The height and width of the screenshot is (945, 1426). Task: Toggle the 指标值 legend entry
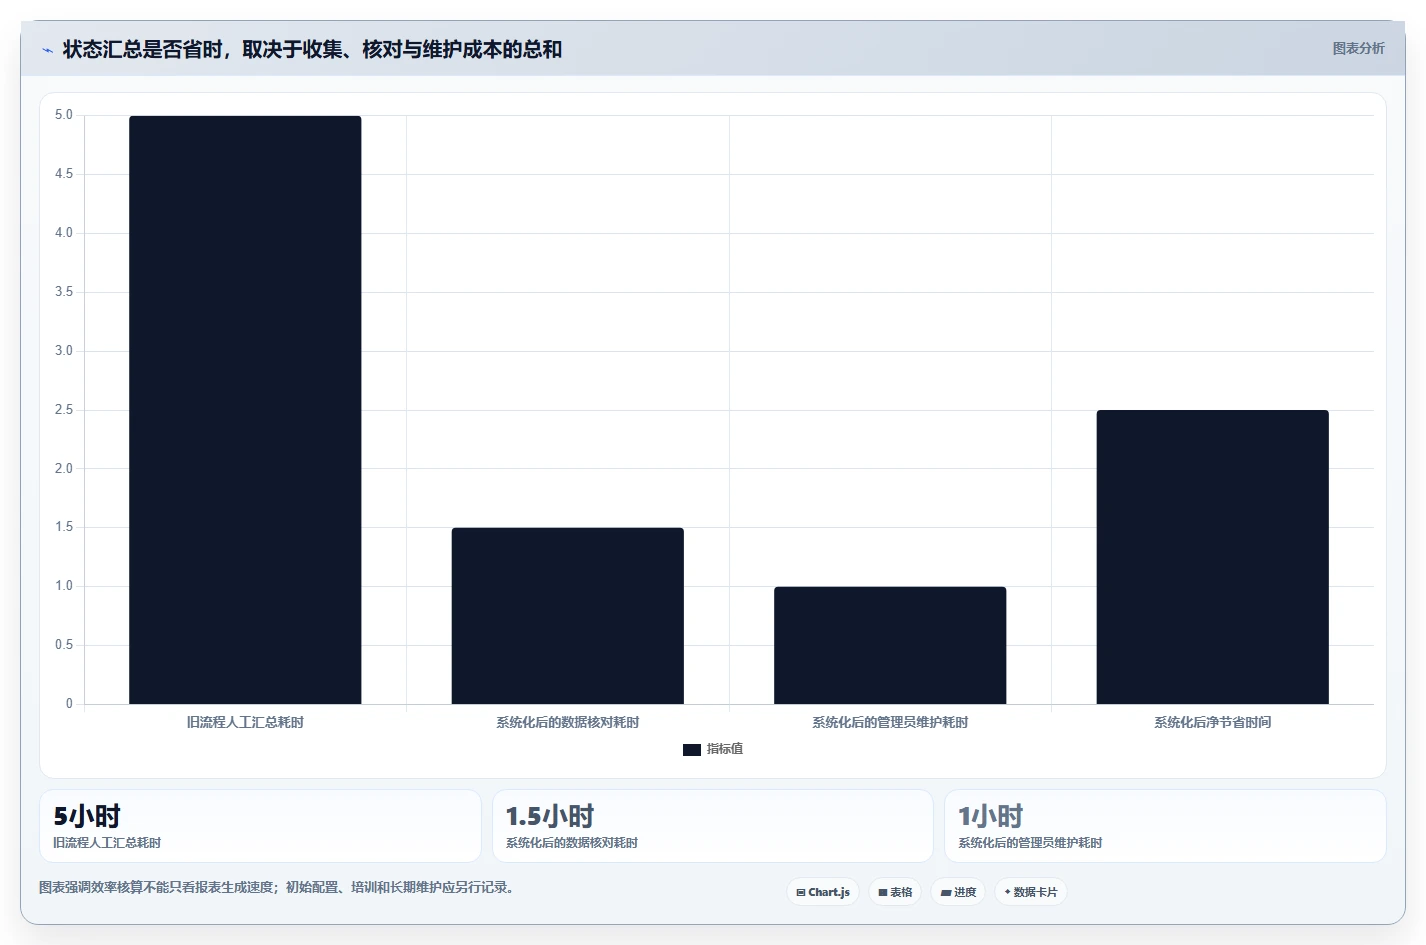click(x=712, y=749)
